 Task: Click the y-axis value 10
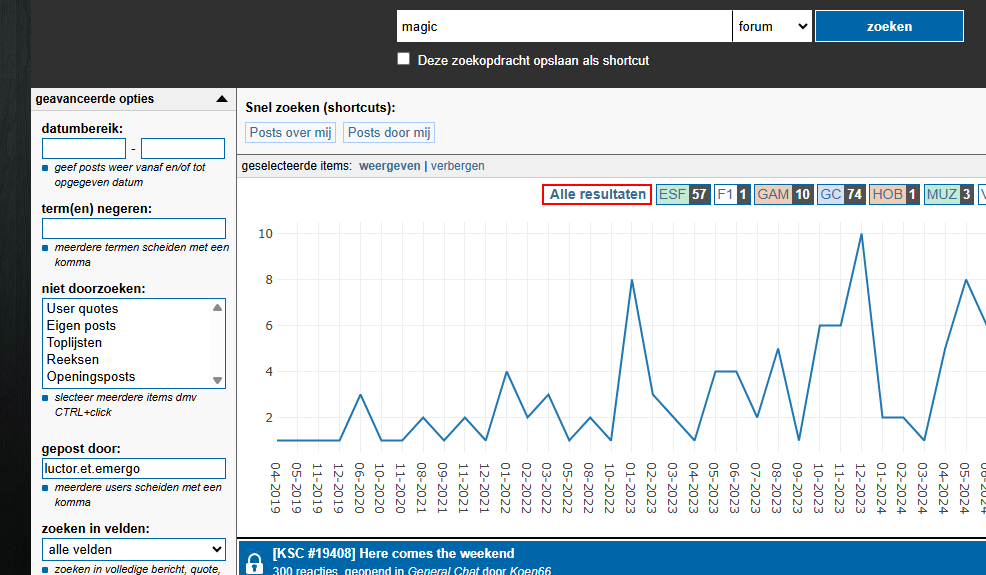[x=265, y=233]
